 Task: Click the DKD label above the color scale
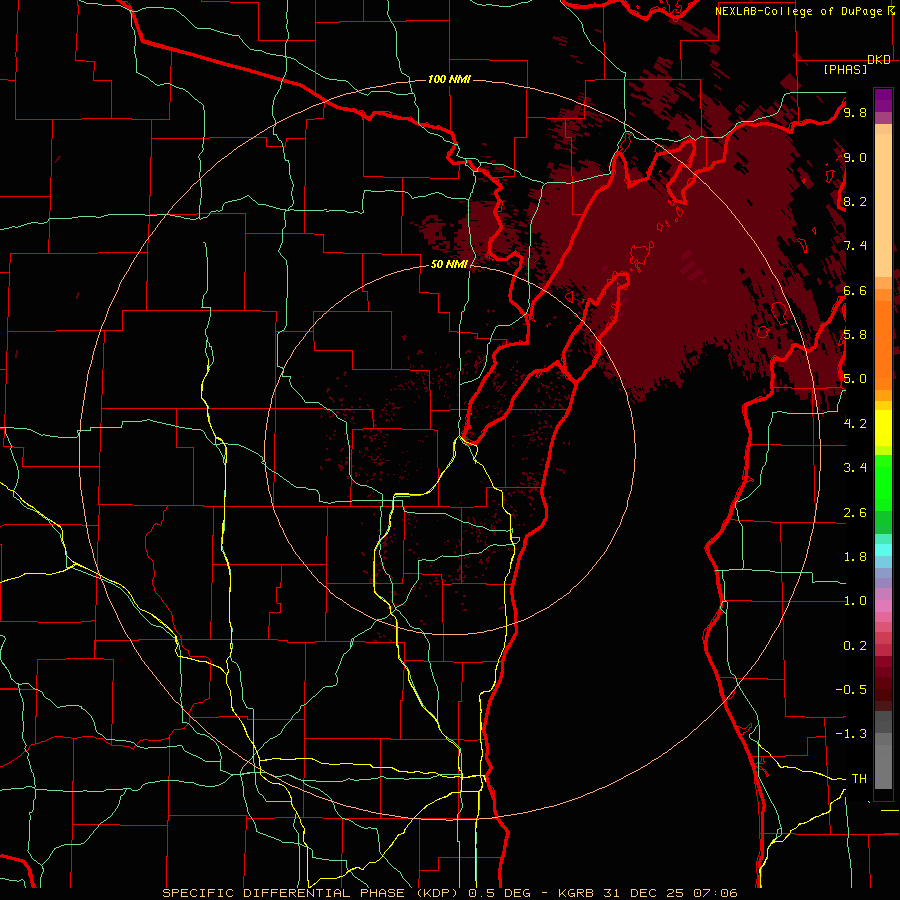click(x=879, y=60)
